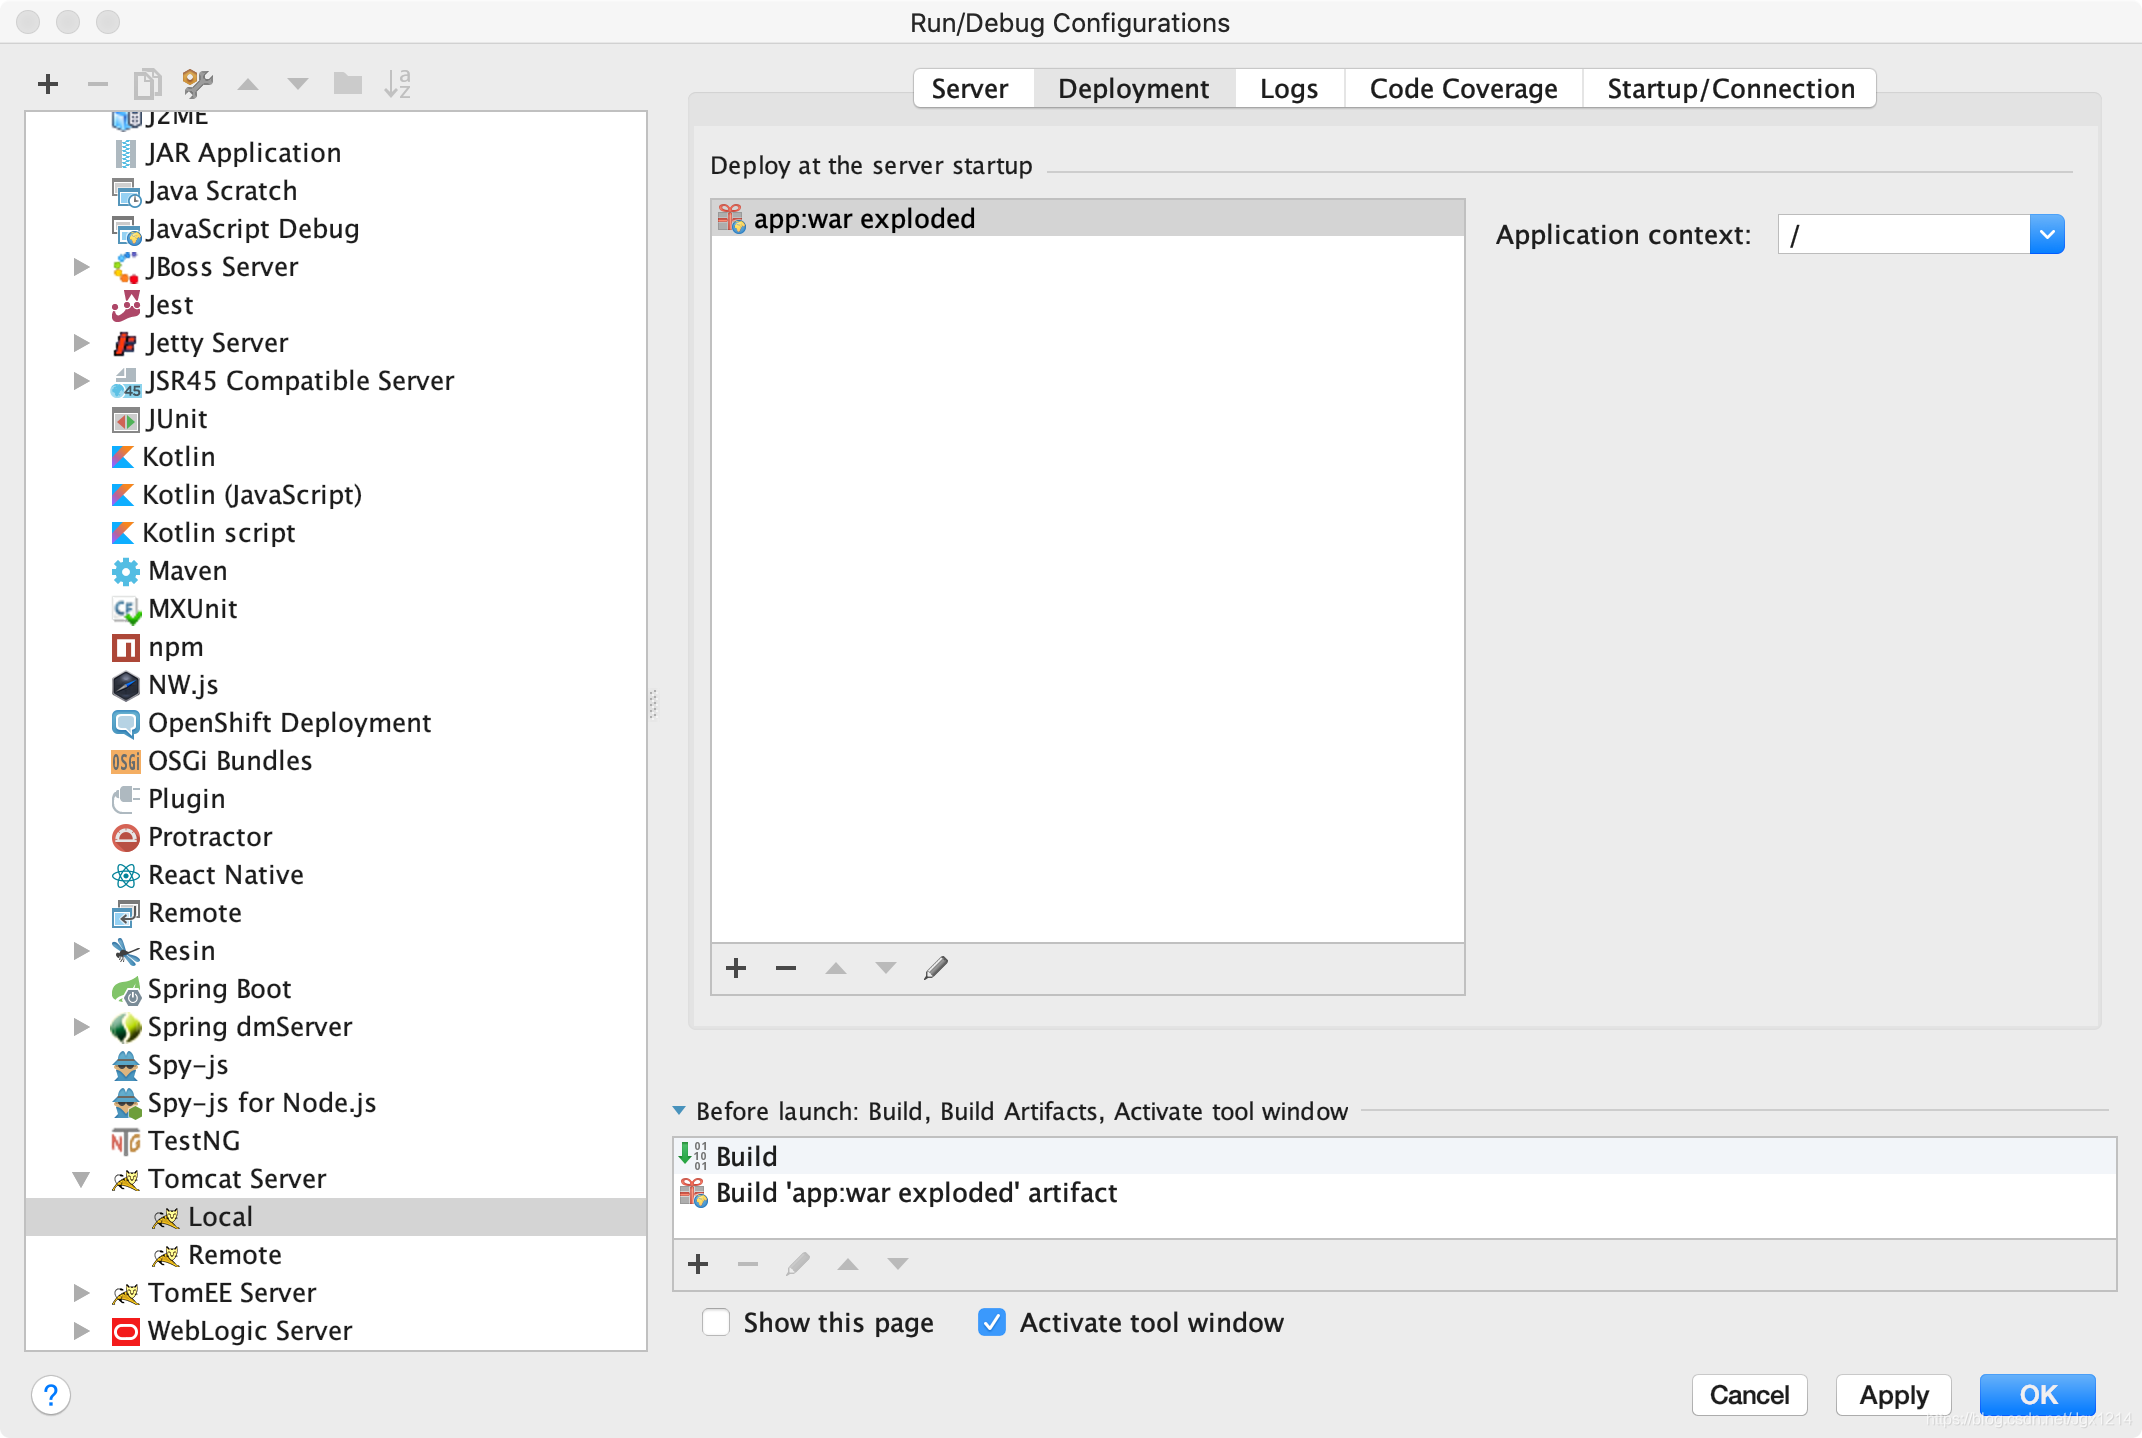Image resolution: width=2142 pixels, height=1438 pixels.
Task: Sort configurations alphabetically icon
Action: [x=397, y=84]
